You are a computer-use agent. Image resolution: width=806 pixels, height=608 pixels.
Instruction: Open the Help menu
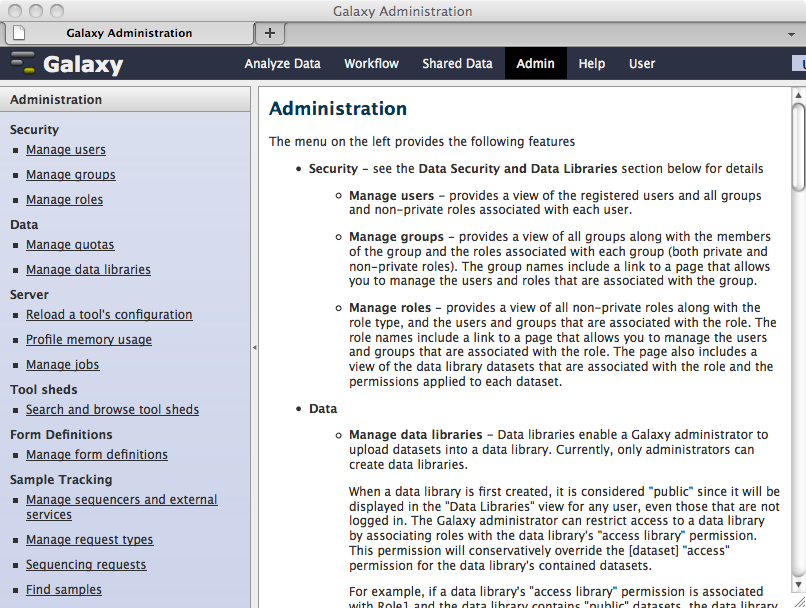pyautogui.click(x=591, y=64)
